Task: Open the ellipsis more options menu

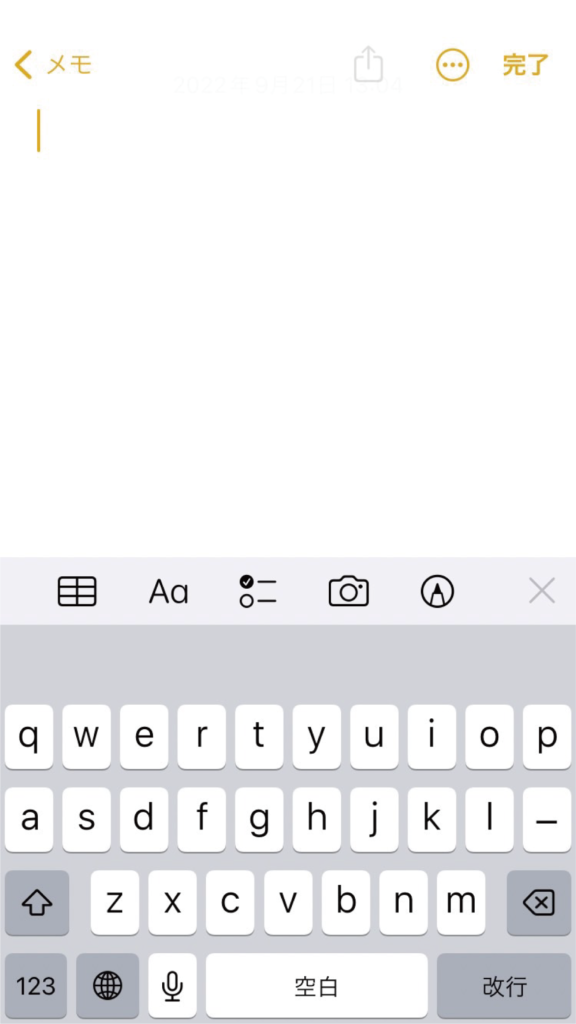Action: (x=453, y=65)
